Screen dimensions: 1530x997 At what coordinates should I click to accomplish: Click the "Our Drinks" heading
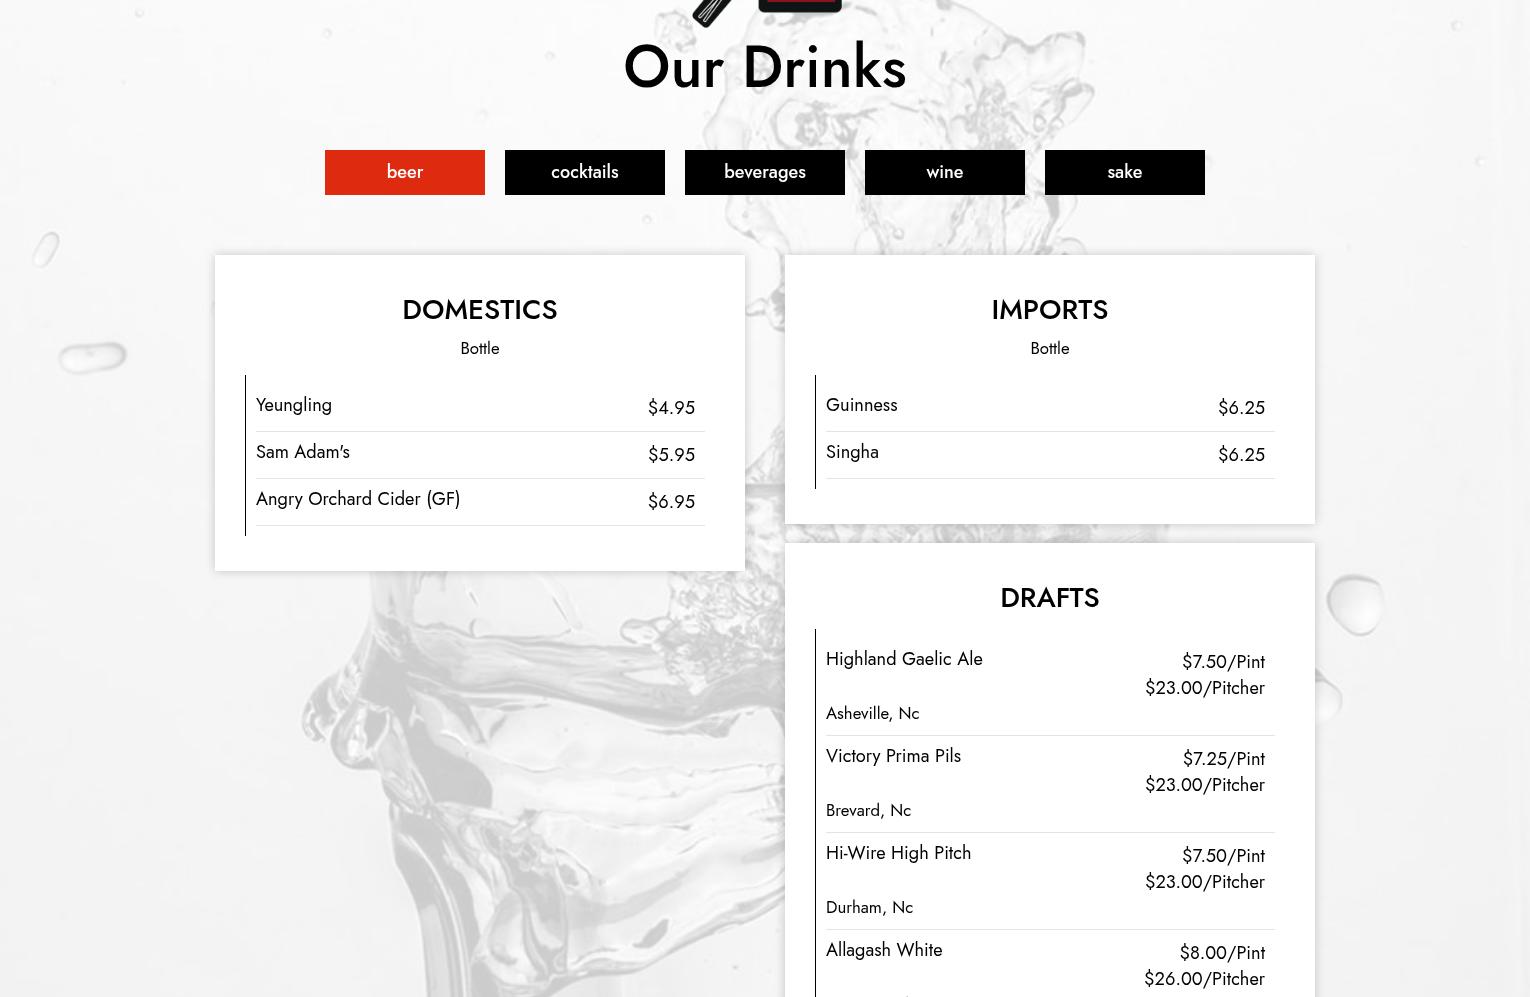pos(765,67)
